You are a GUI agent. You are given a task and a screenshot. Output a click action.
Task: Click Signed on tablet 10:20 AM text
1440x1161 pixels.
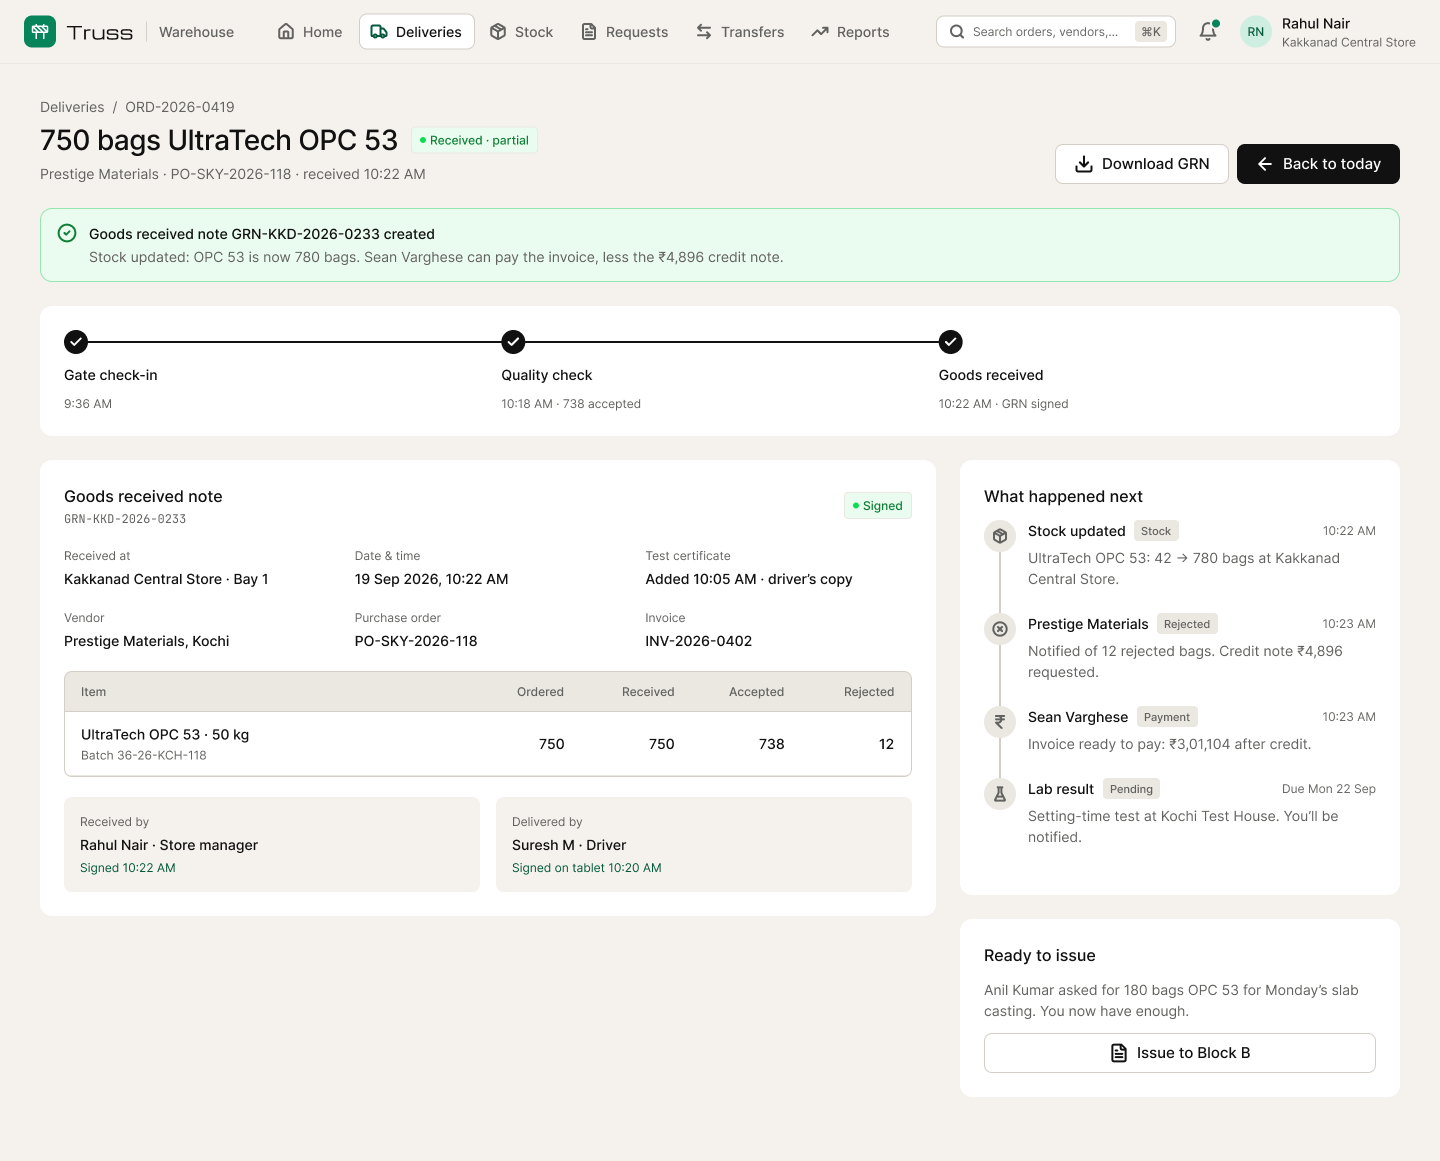coord(587,868)
